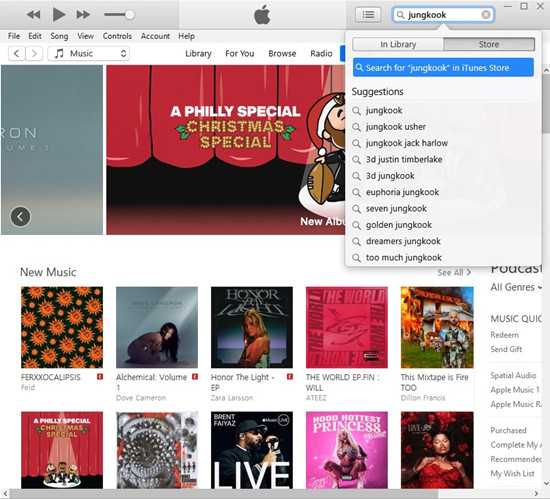Viewport: 550px width, 499px height.
Task: Open the Account menu
Action: click(x=155, y=36)
